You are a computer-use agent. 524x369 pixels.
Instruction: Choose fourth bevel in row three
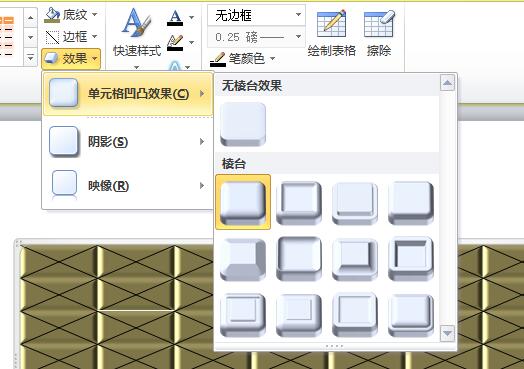tap(411, 315)
